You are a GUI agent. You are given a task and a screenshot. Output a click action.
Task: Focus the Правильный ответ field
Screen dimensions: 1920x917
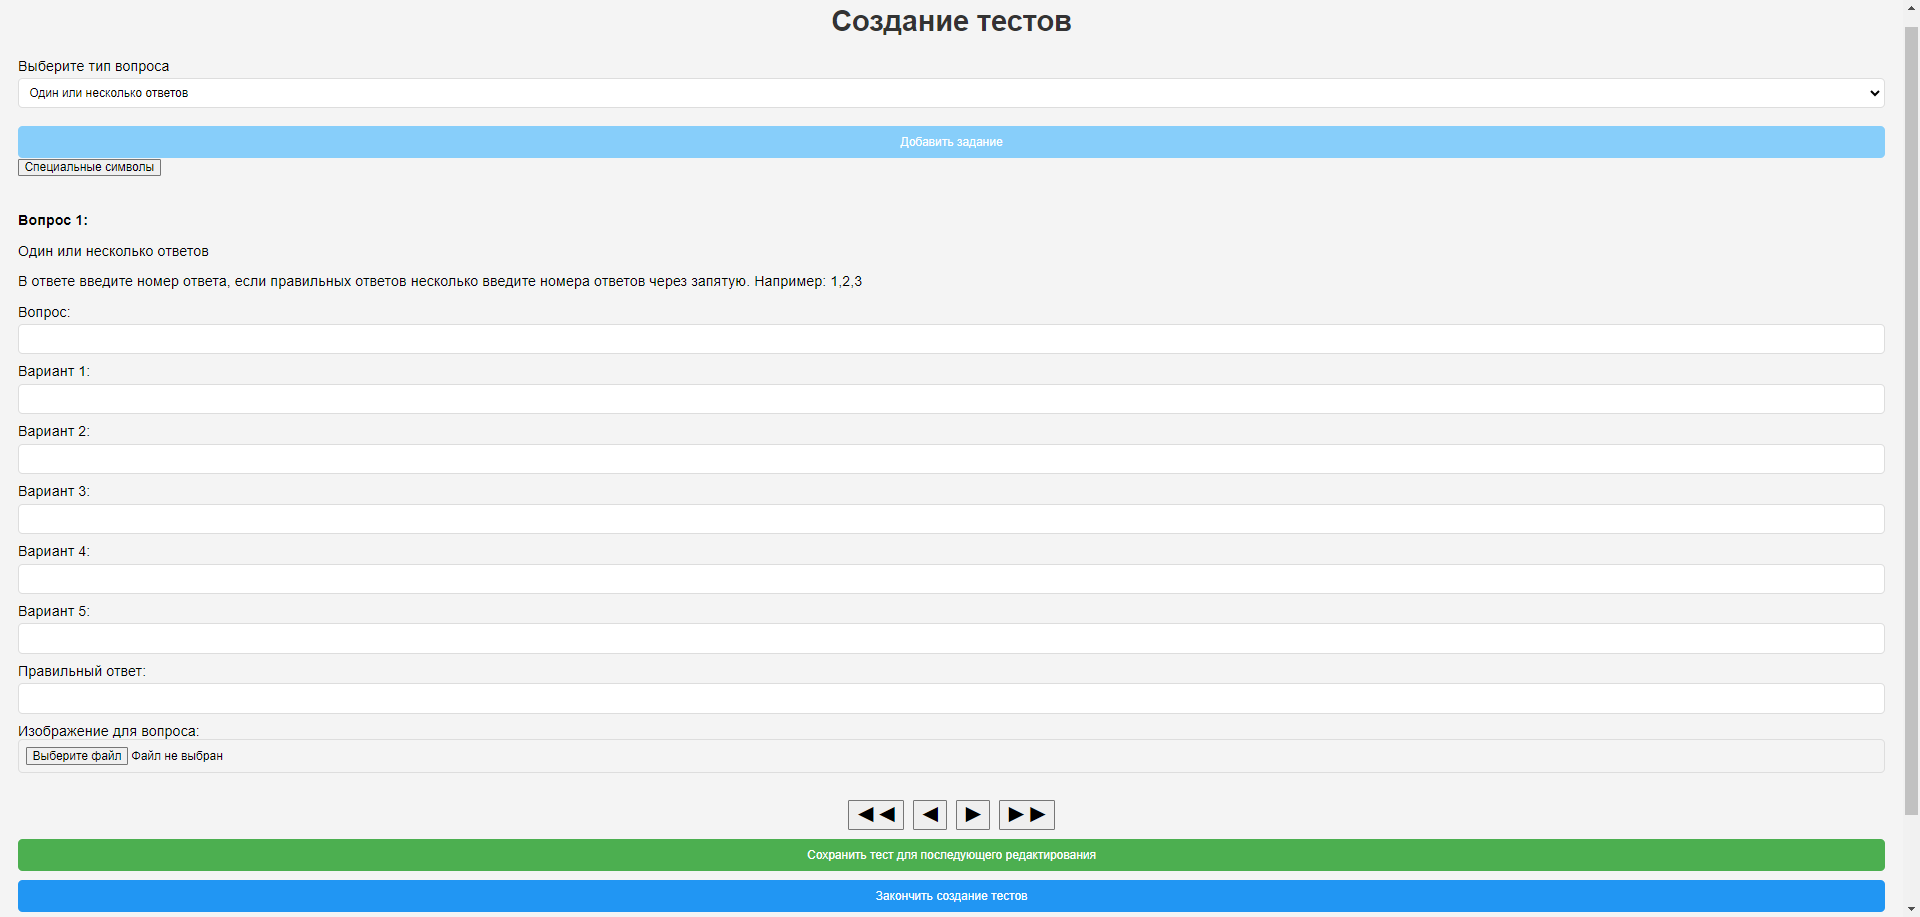(951, 699)
